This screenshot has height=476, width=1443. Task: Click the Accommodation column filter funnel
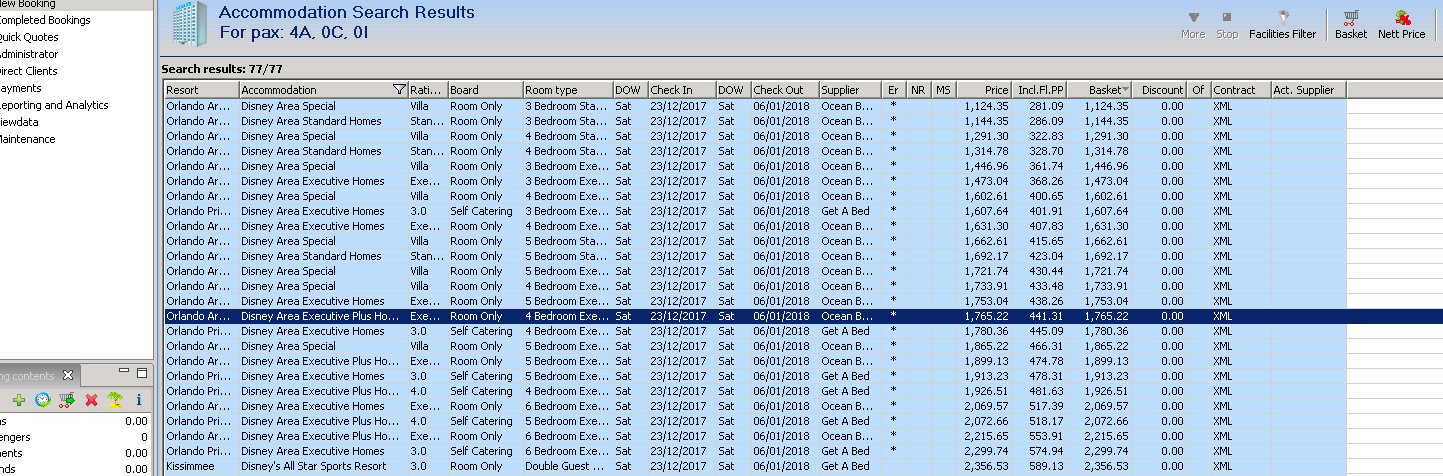click(x=399, y=90)
